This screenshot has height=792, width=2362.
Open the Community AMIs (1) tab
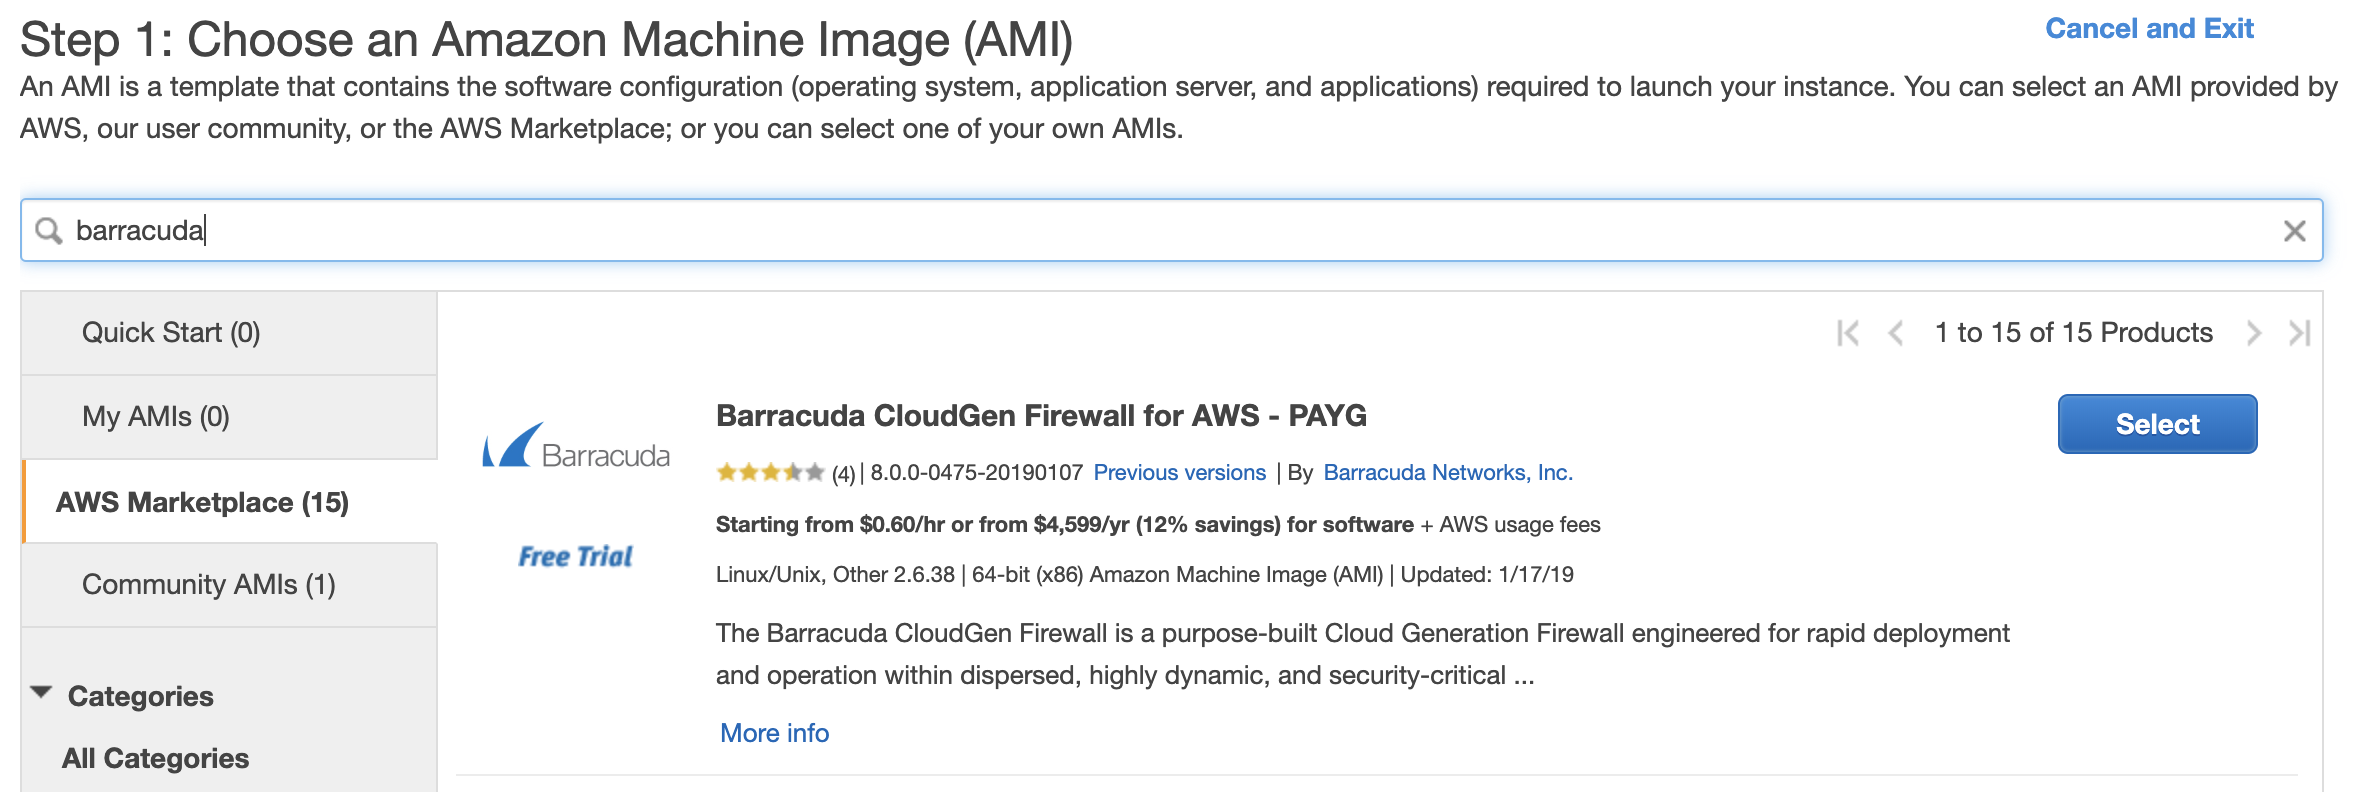click(208, 585)
